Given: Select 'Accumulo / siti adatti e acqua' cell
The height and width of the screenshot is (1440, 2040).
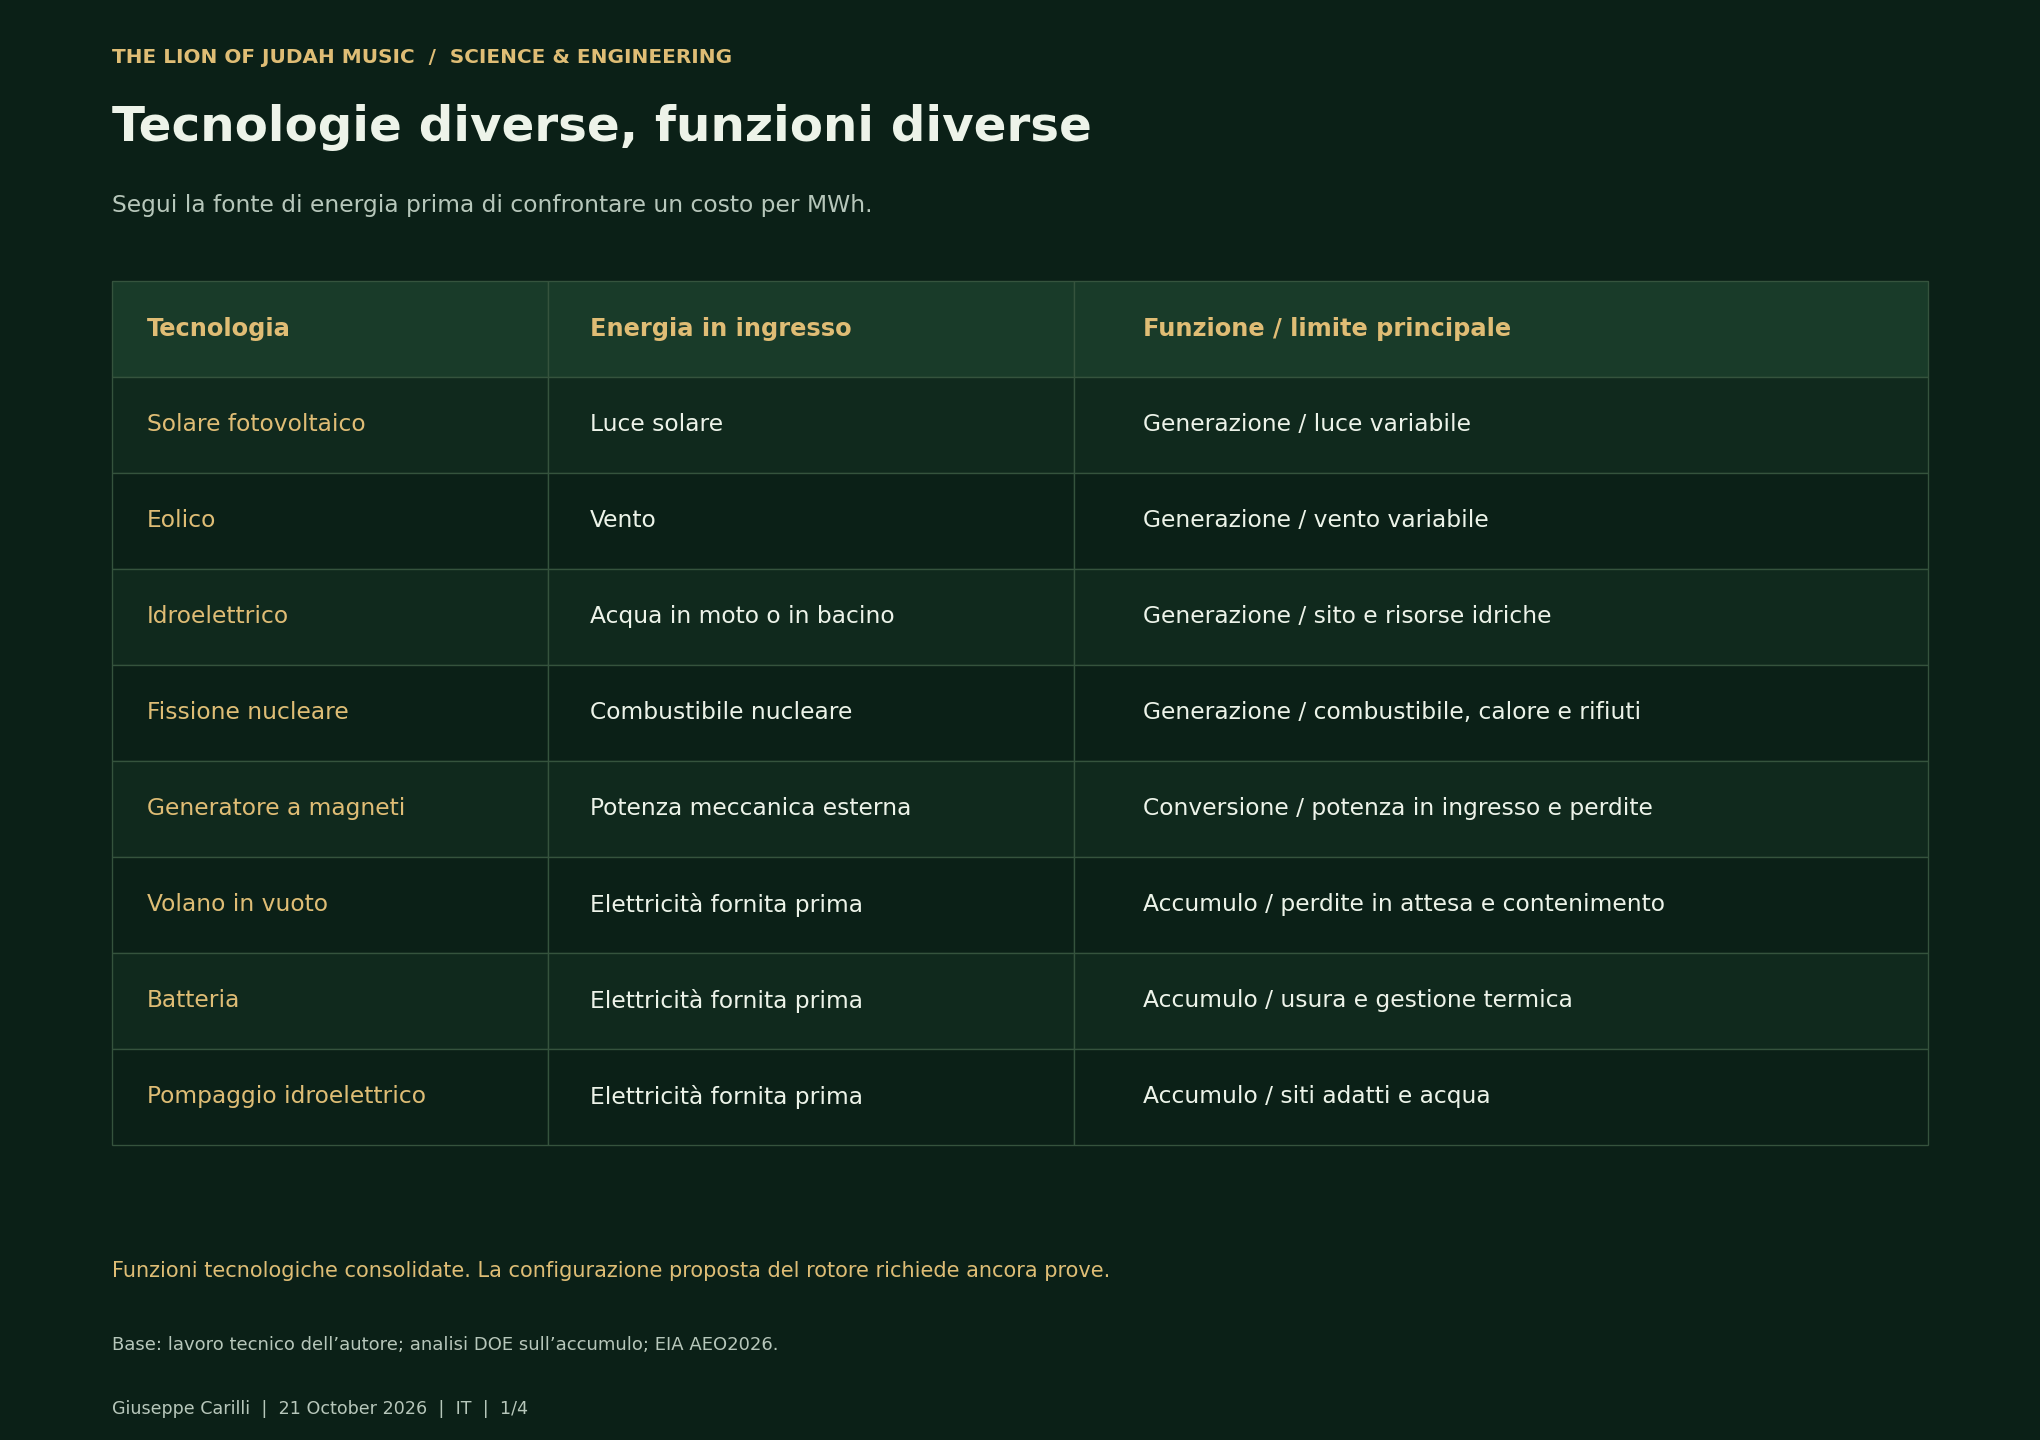Looking at the screenshot, I should 1501,1097.
